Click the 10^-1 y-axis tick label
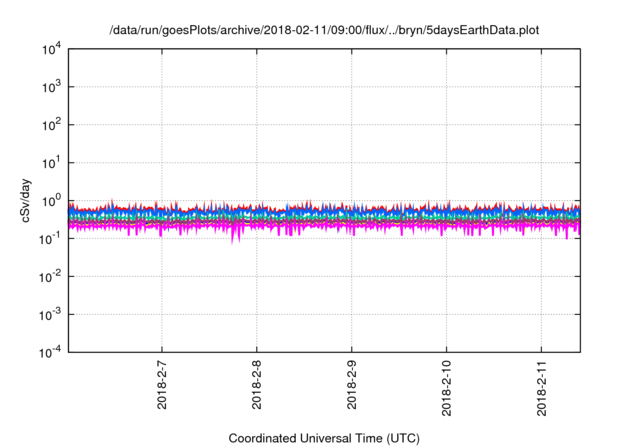The image size is (640, 448). [50, 239]
